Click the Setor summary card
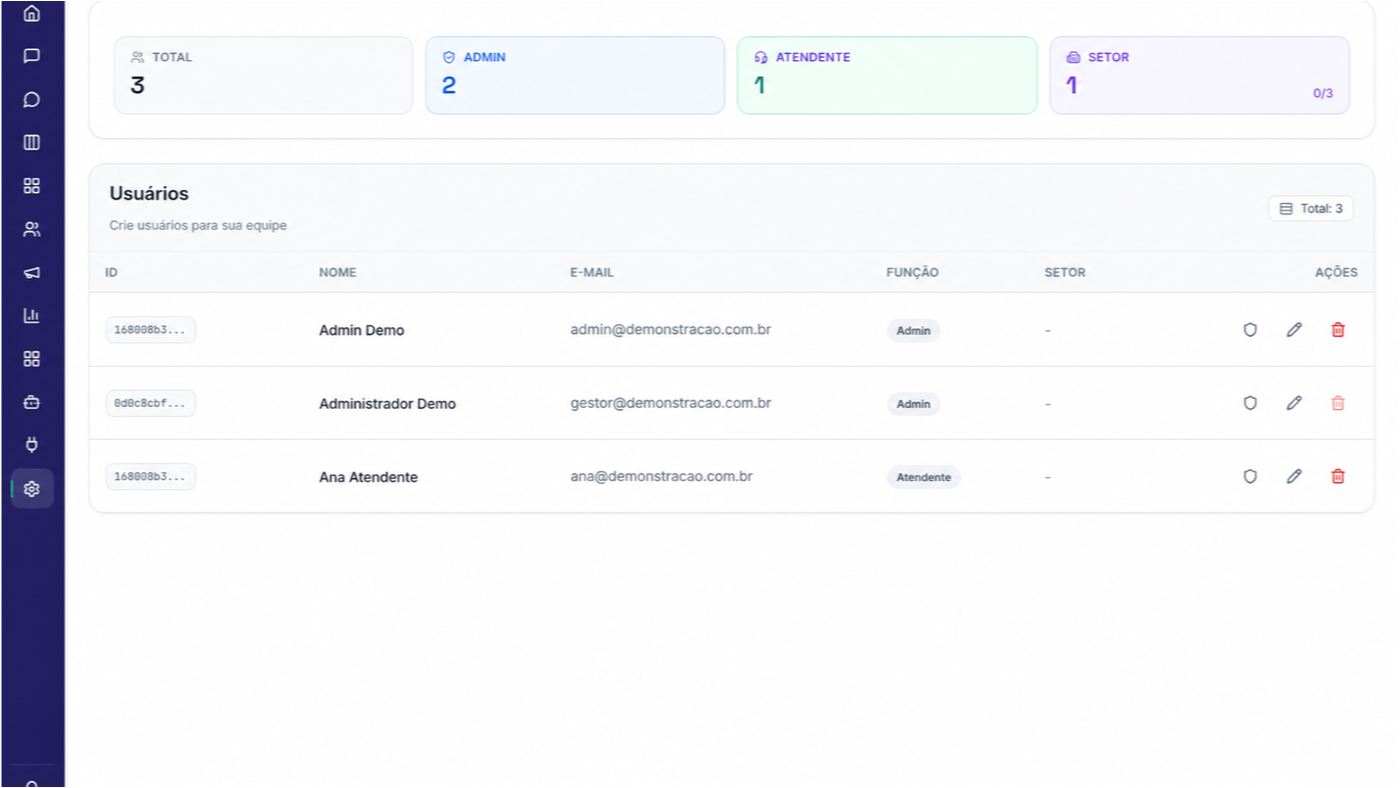 click(1199, 76)
